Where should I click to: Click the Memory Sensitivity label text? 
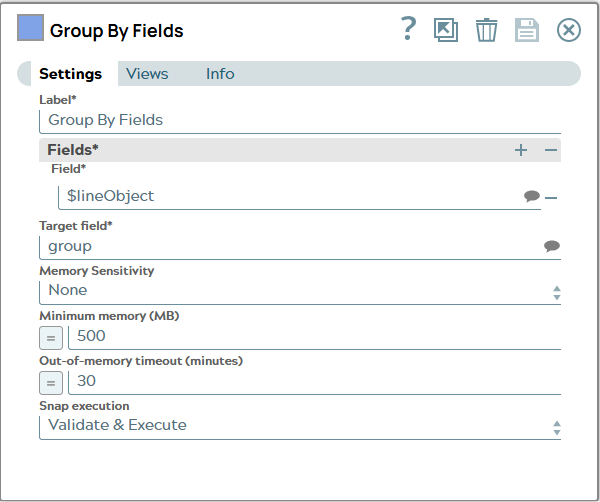click(96, 271)
